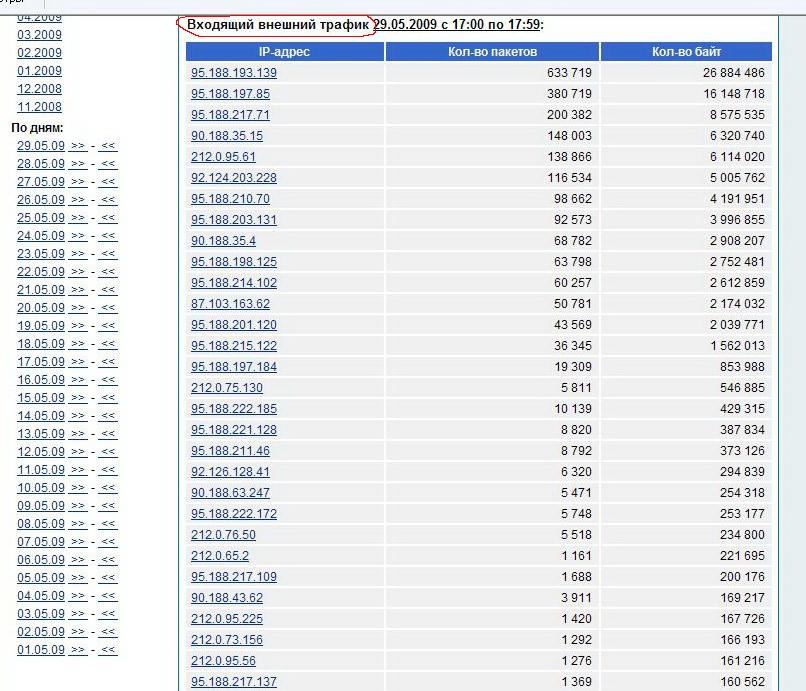Click the IP-адрес column header
This screenshot has height=691, width=806.
click(x=285, y=51)
